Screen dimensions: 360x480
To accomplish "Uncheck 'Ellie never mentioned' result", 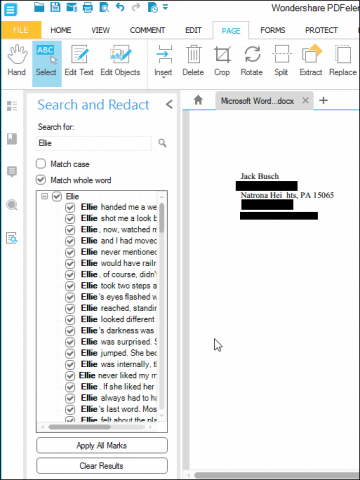I will click(70, 252).
